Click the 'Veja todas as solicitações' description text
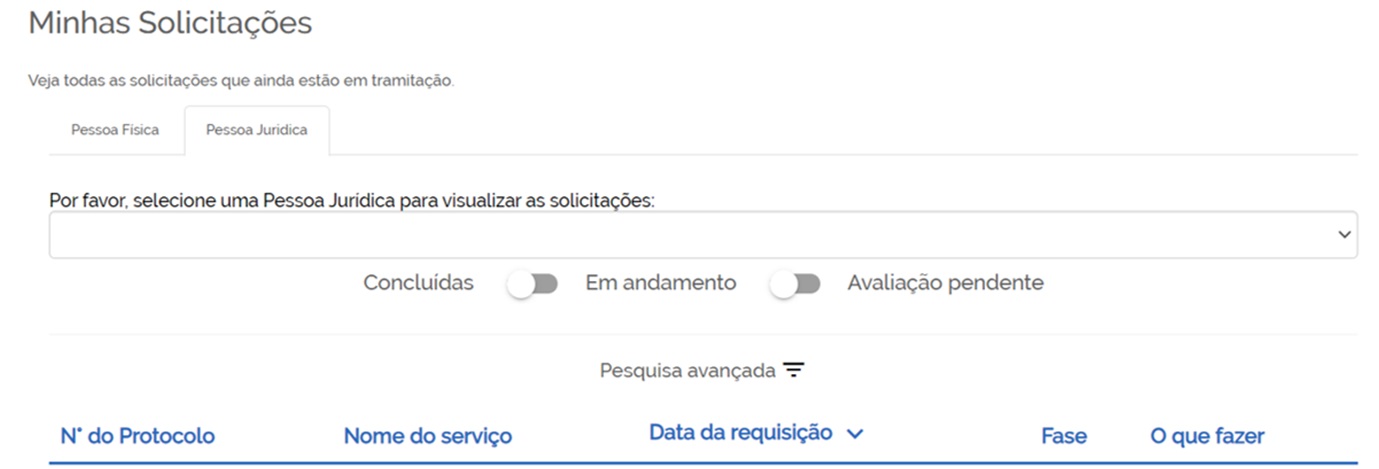This screenshot has width=1379, height=469. pos(241,80)
